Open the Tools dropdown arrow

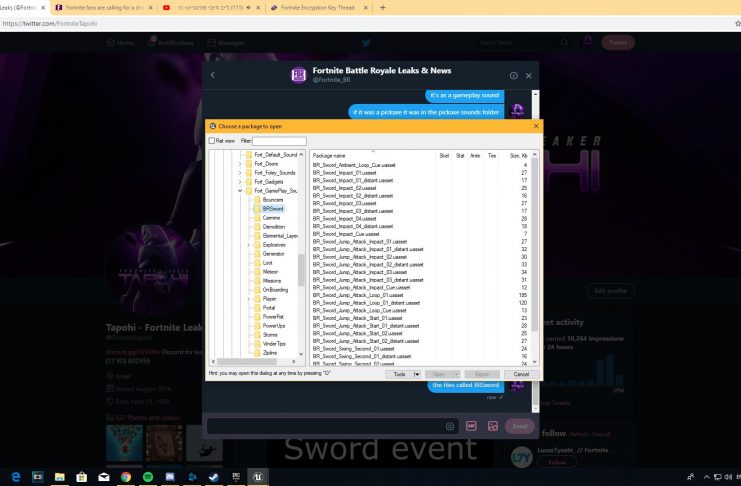point(417,374)
